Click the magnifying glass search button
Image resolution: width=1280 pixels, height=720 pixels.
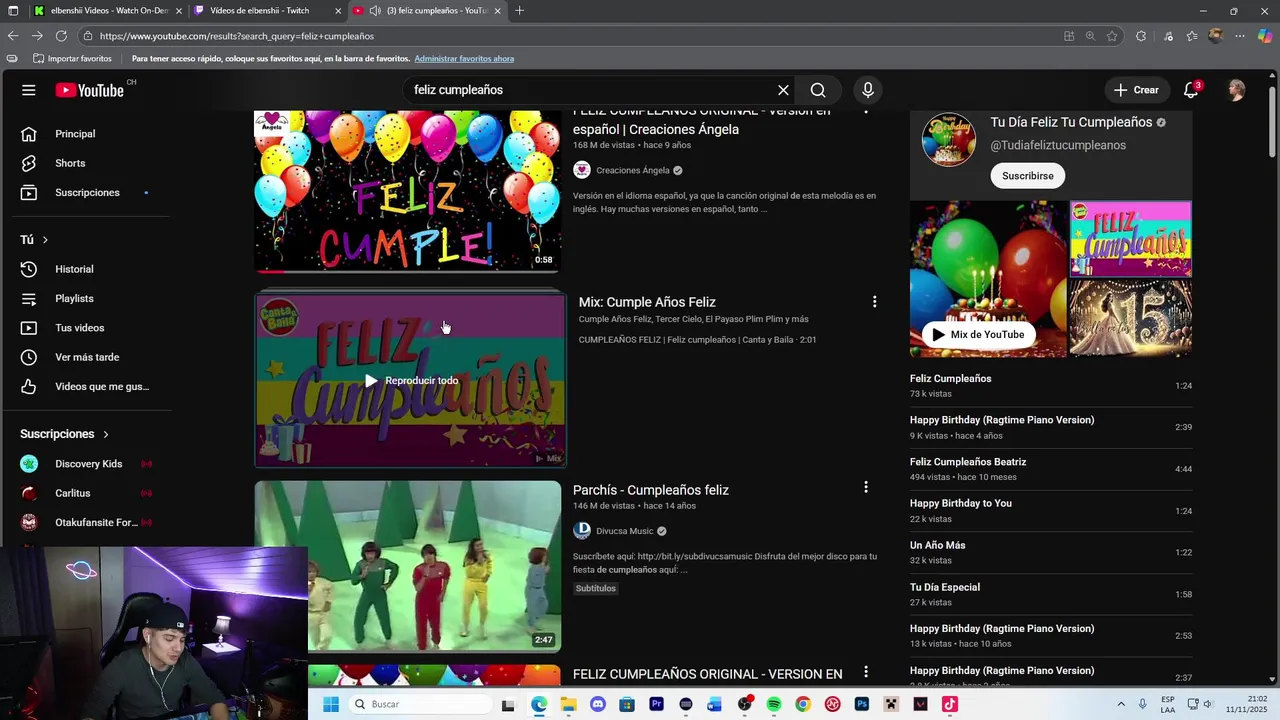point(818,90)
